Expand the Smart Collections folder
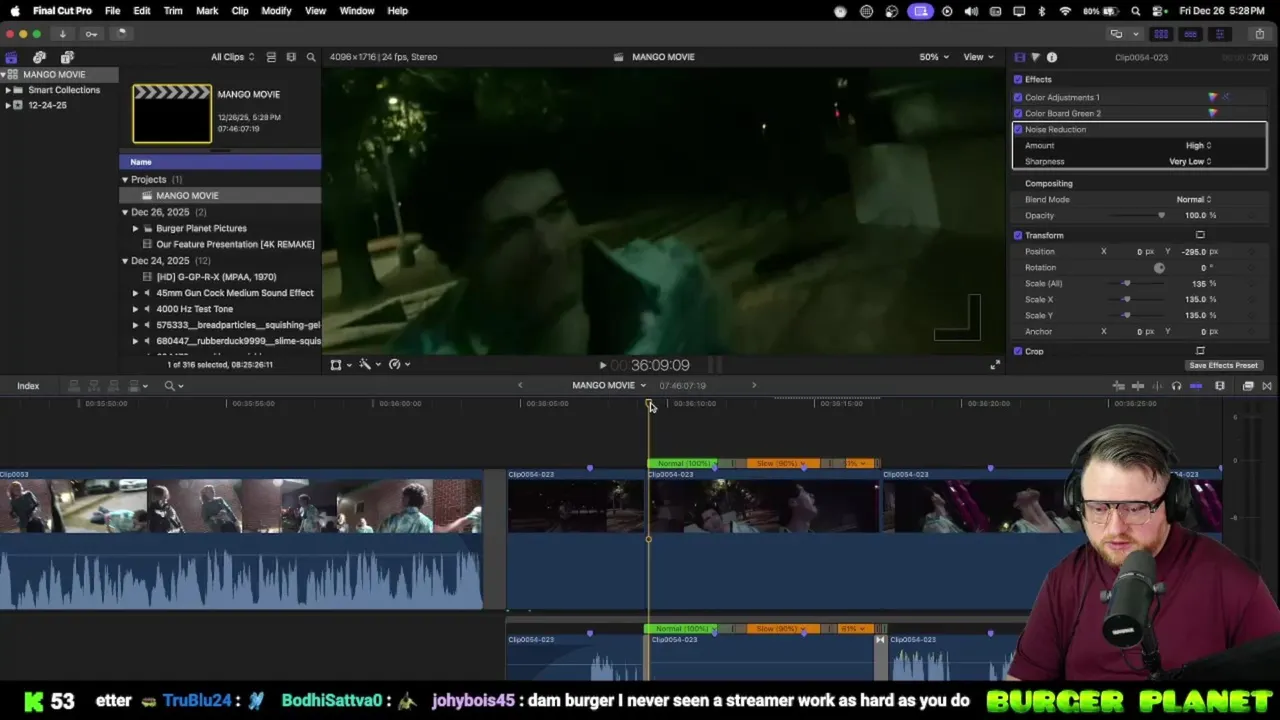1280x720 pixels. (8, 90)
